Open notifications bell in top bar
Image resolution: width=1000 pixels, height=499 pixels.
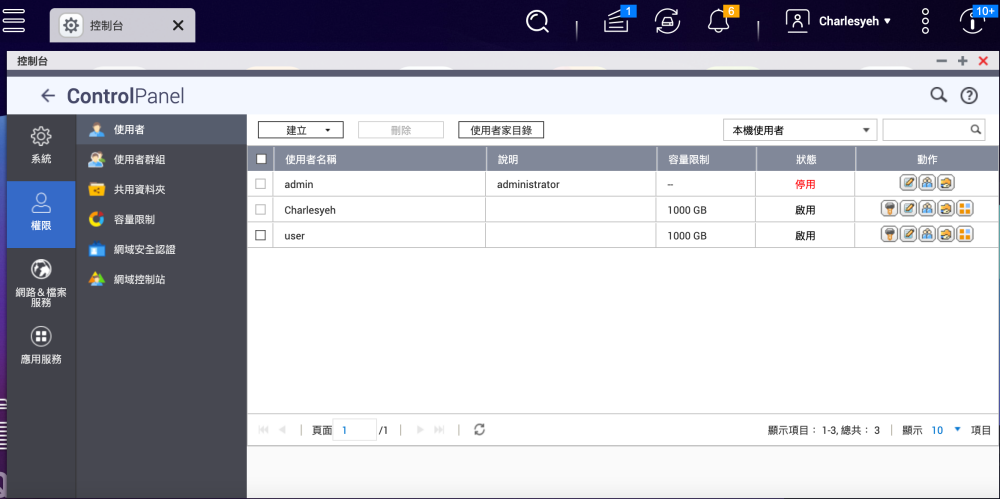pyautogui.click(x=718, y=21)
